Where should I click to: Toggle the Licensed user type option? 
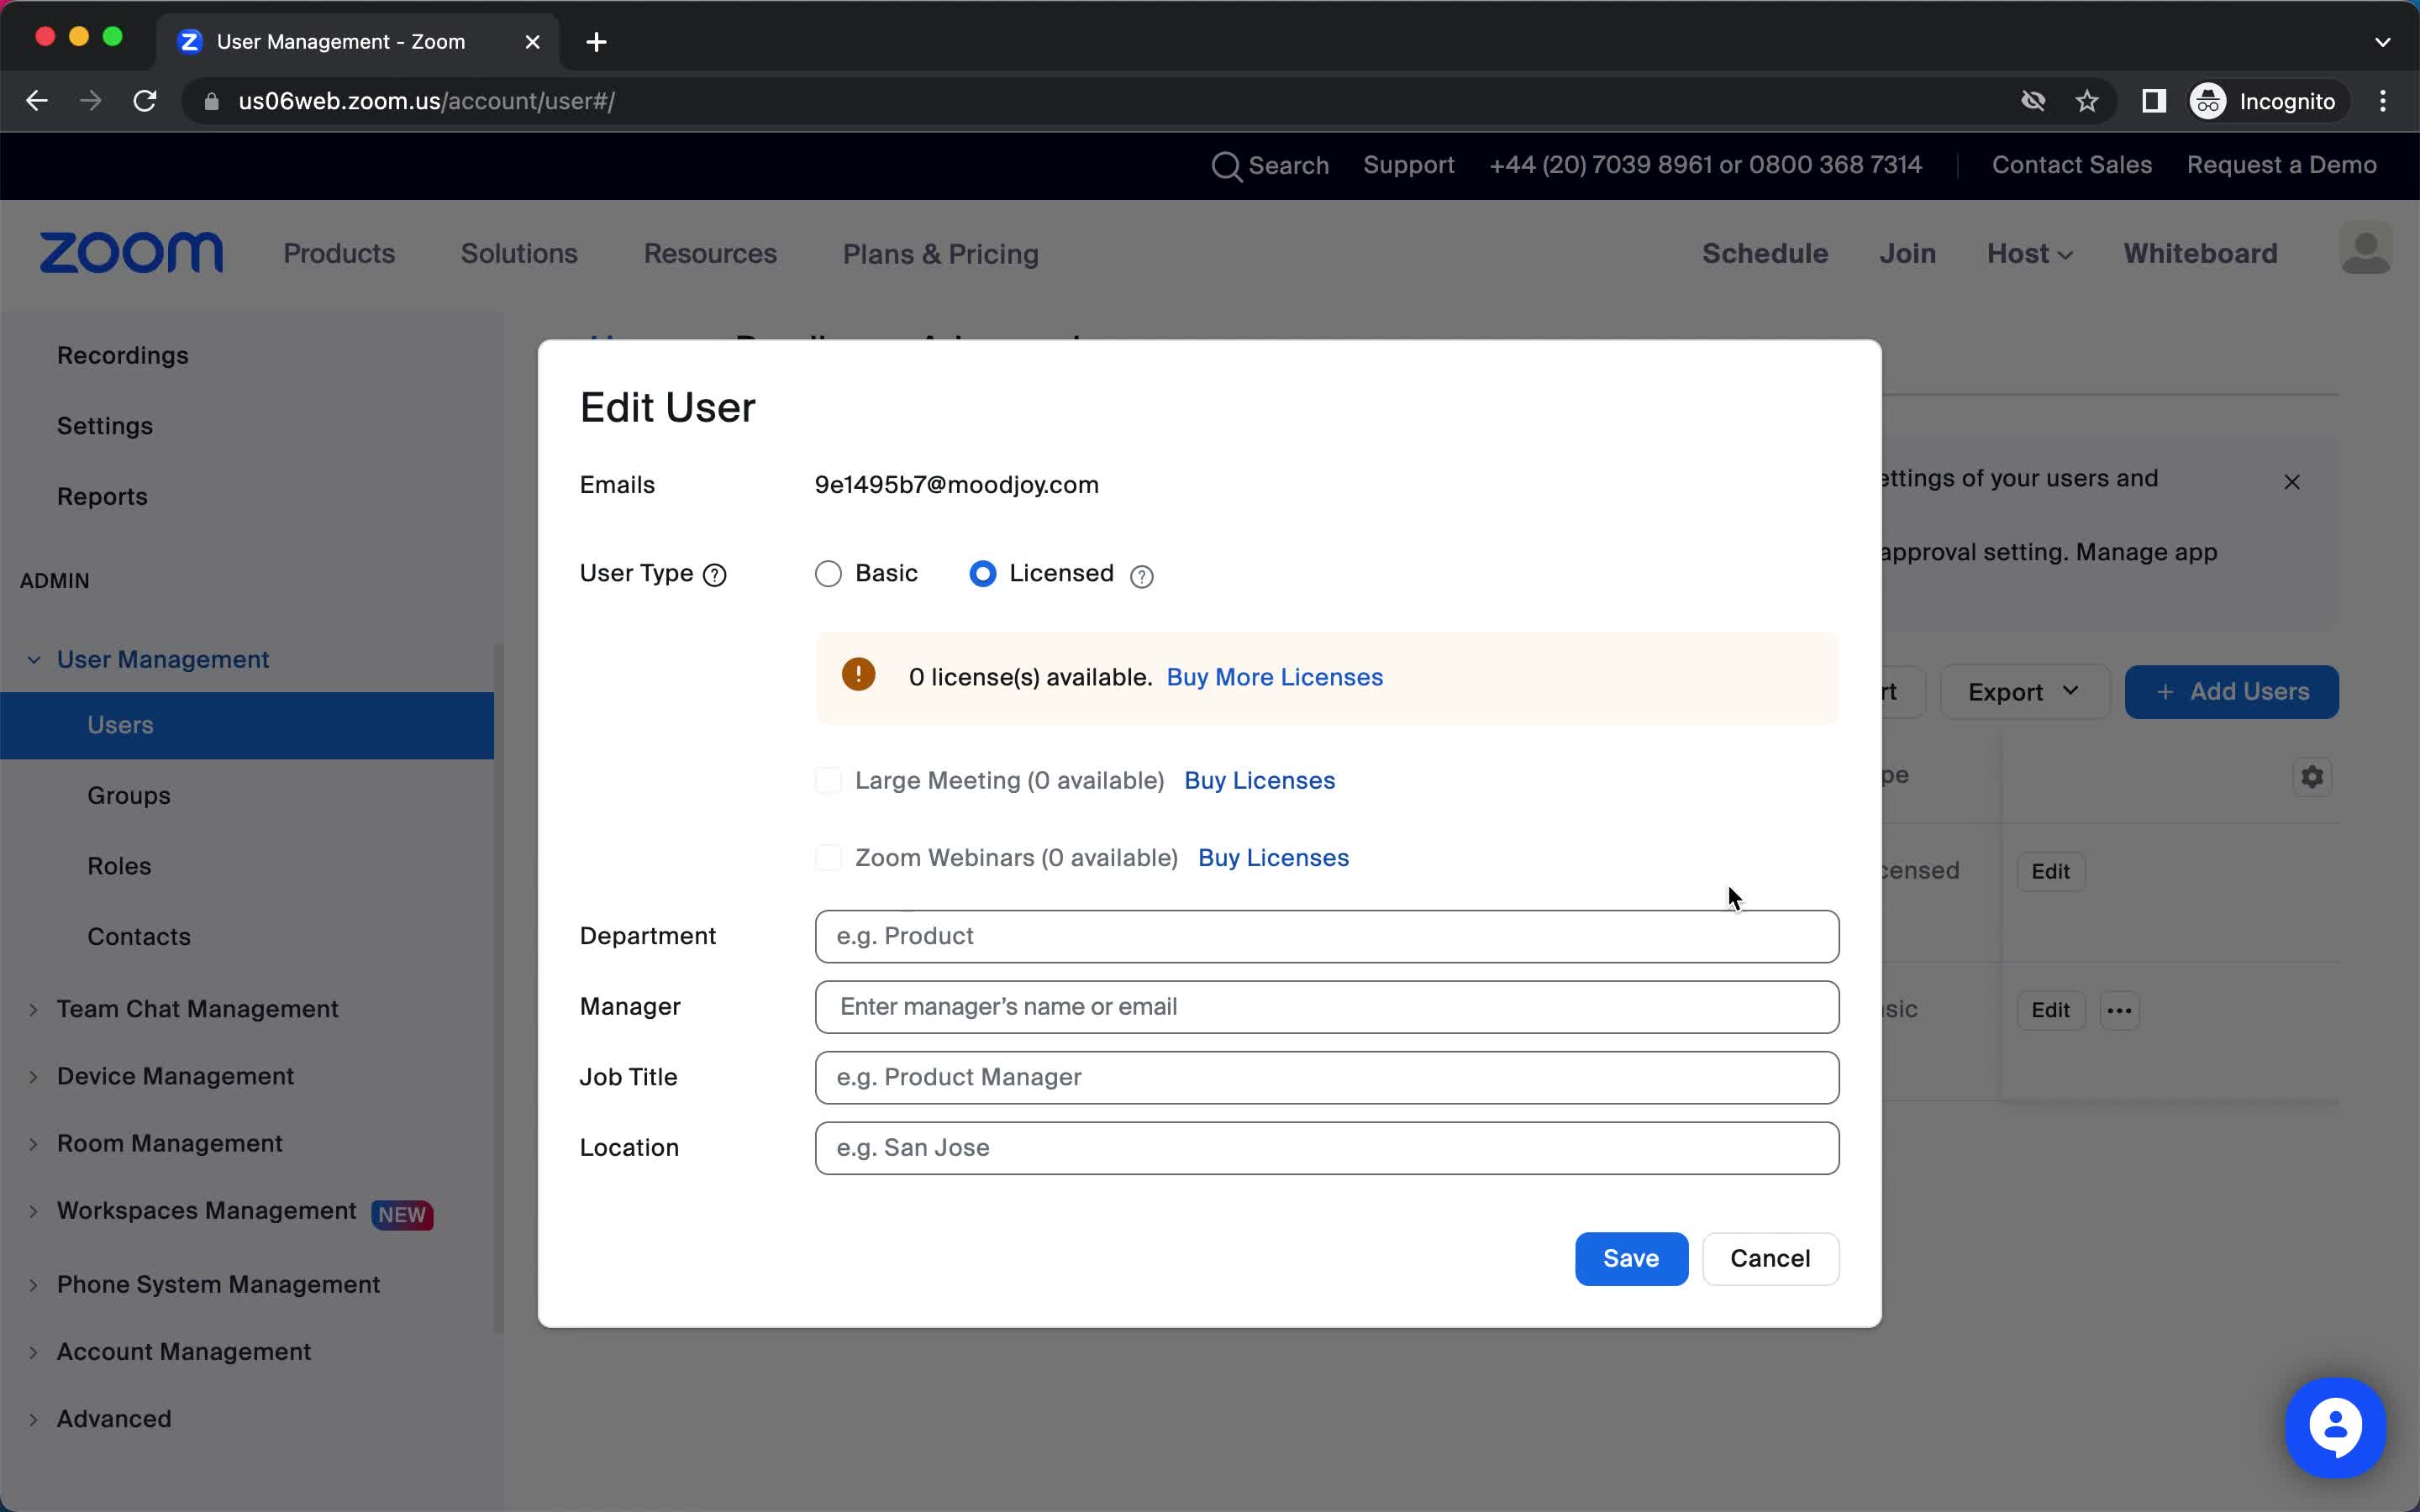click(x=982, y=573)
